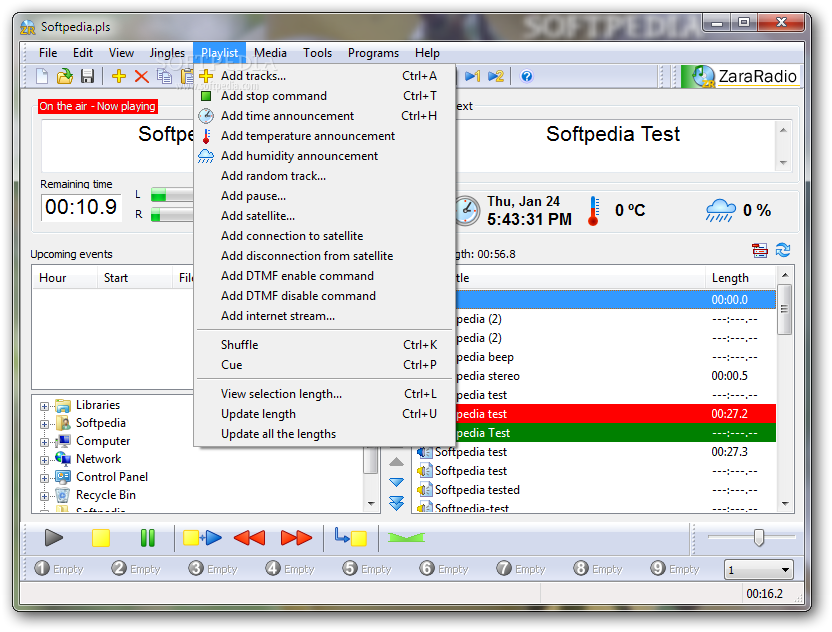Expand the Libraries tree node
This screenshot has width=832, height=632.
45,406
